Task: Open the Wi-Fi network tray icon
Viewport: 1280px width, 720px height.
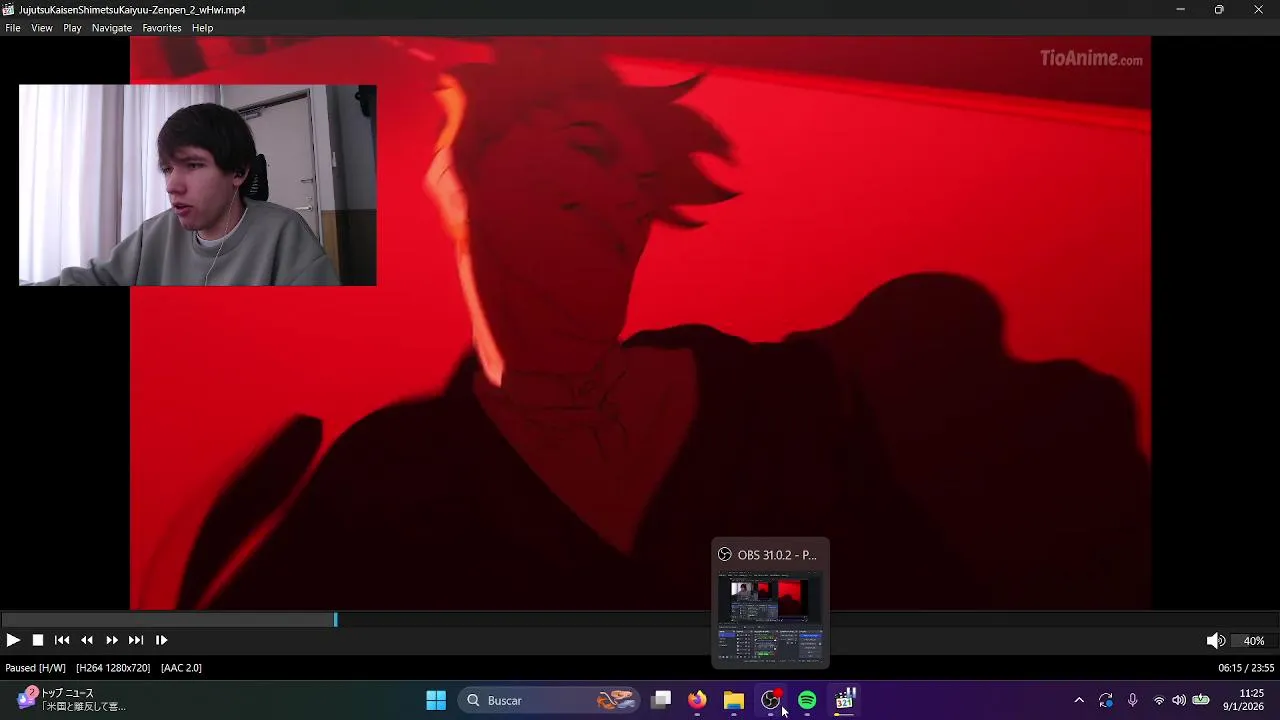Action: click(x=1159, y=700)
